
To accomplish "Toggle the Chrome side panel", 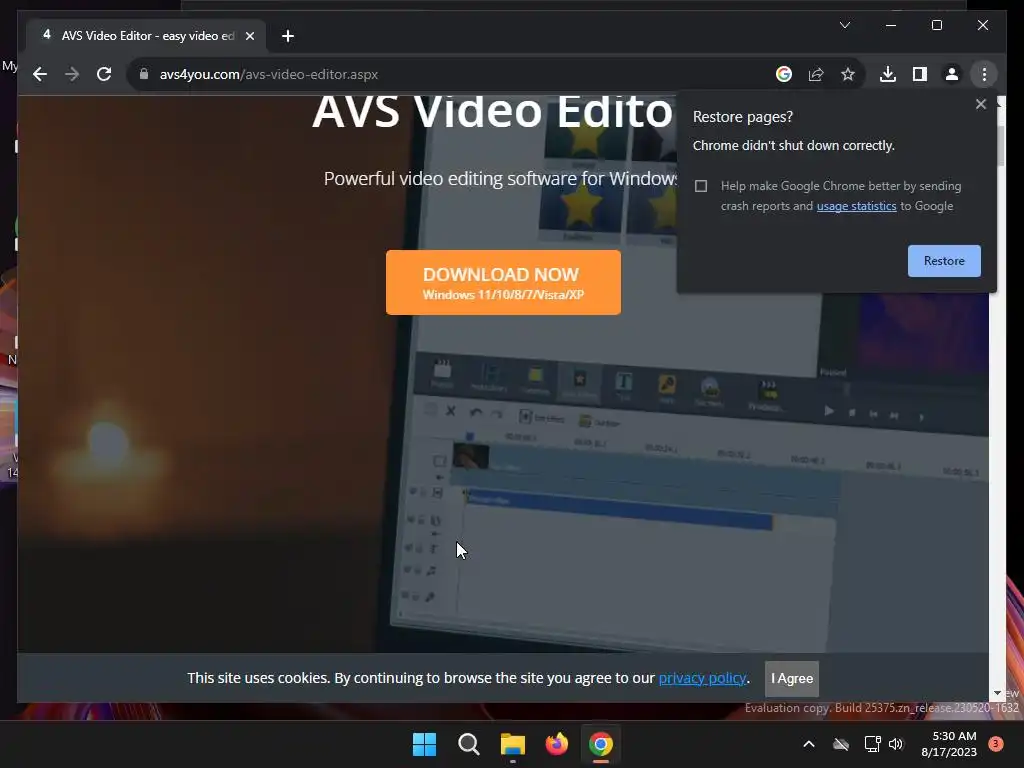I will [920, 74].
